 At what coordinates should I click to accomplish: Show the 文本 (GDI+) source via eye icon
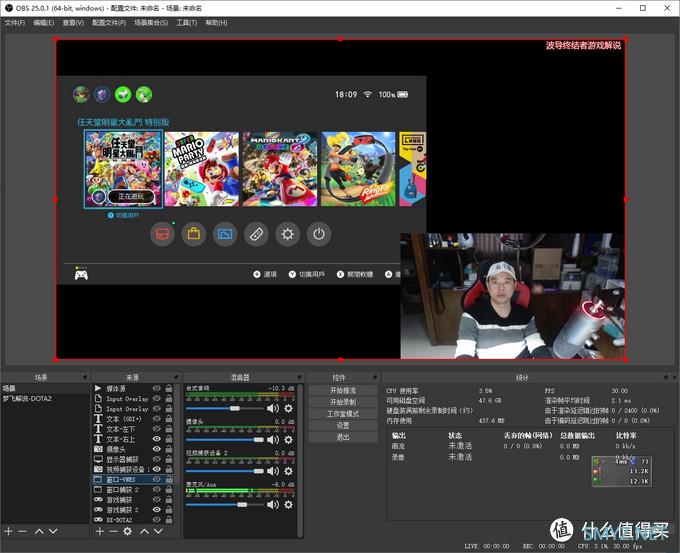pos(157,419)
